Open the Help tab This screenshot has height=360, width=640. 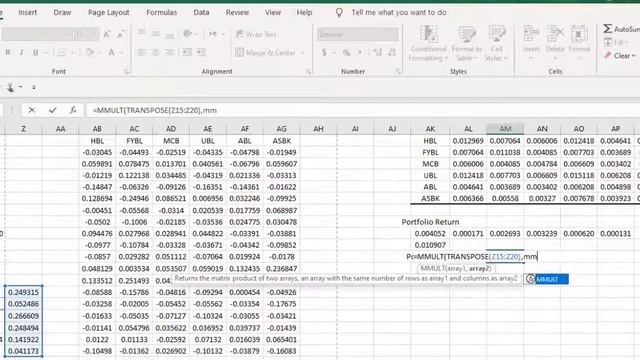coord(304,12)
